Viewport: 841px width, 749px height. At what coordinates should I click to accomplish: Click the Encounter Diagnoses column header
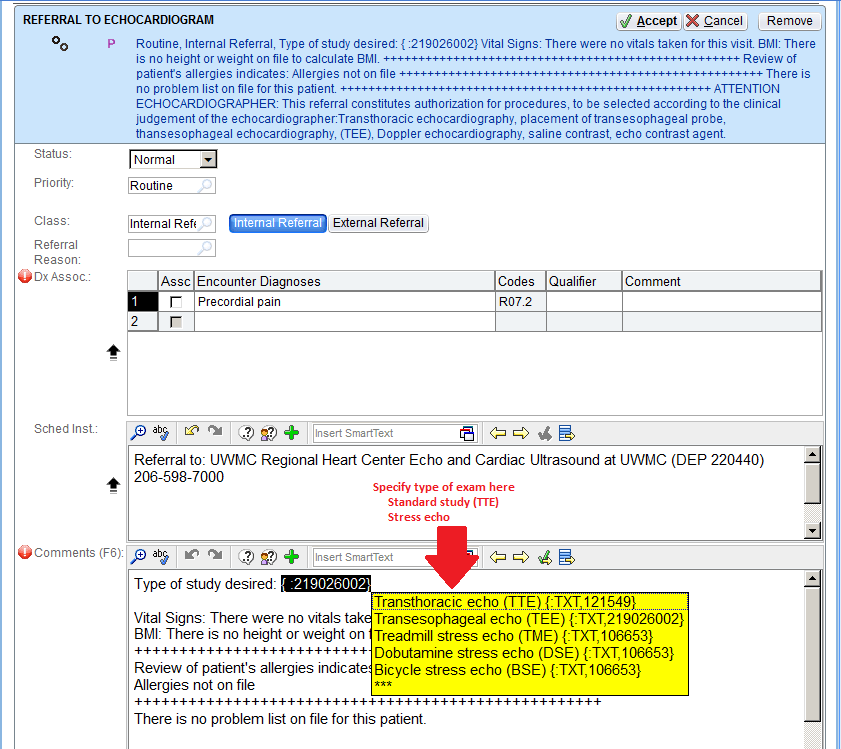[x=344, y=281]
